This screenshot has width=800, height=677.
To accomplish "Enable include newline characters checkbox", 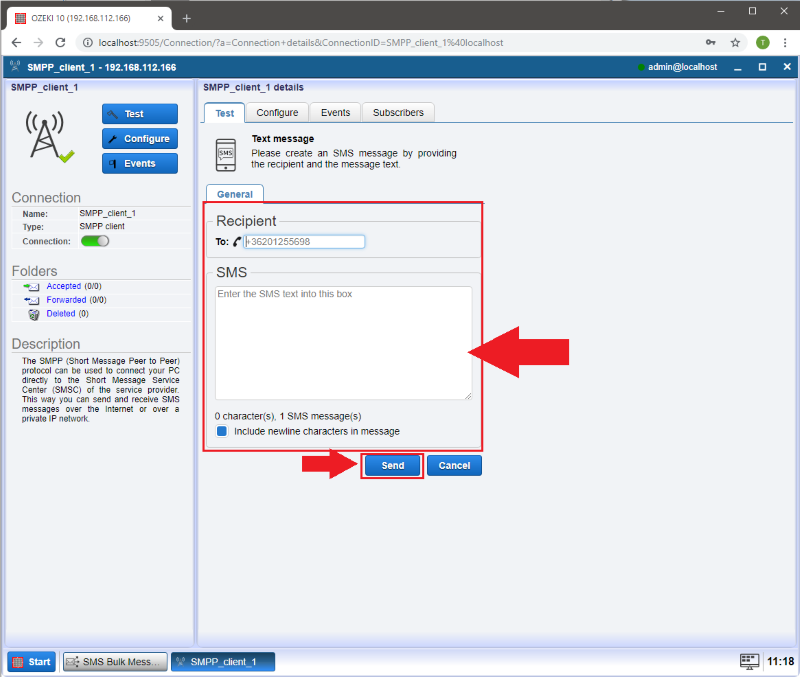I will pyautogui.click(x=222, y=431).
